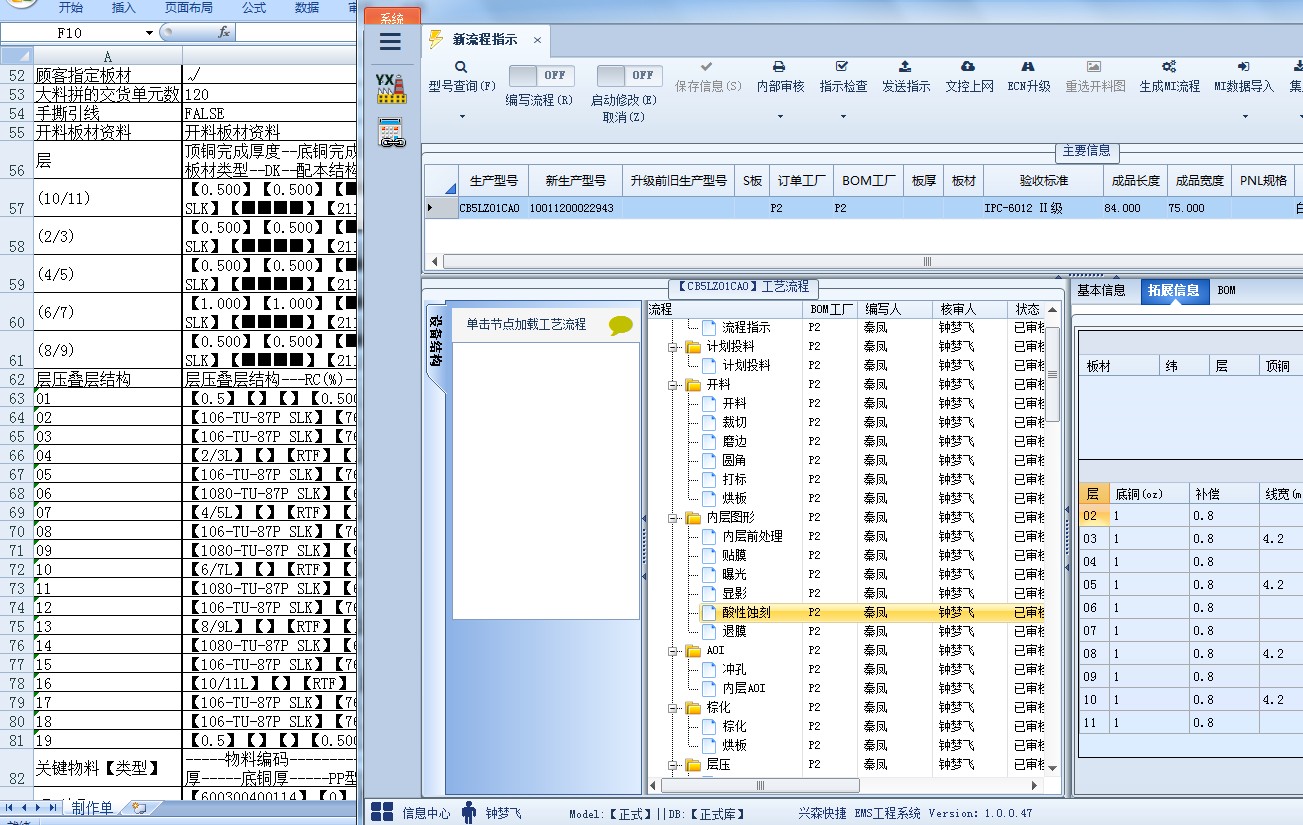Screen dimensions: 1303x825
Task: Select the IPC-6012 II级 cell
Action: coord(1043,208)
